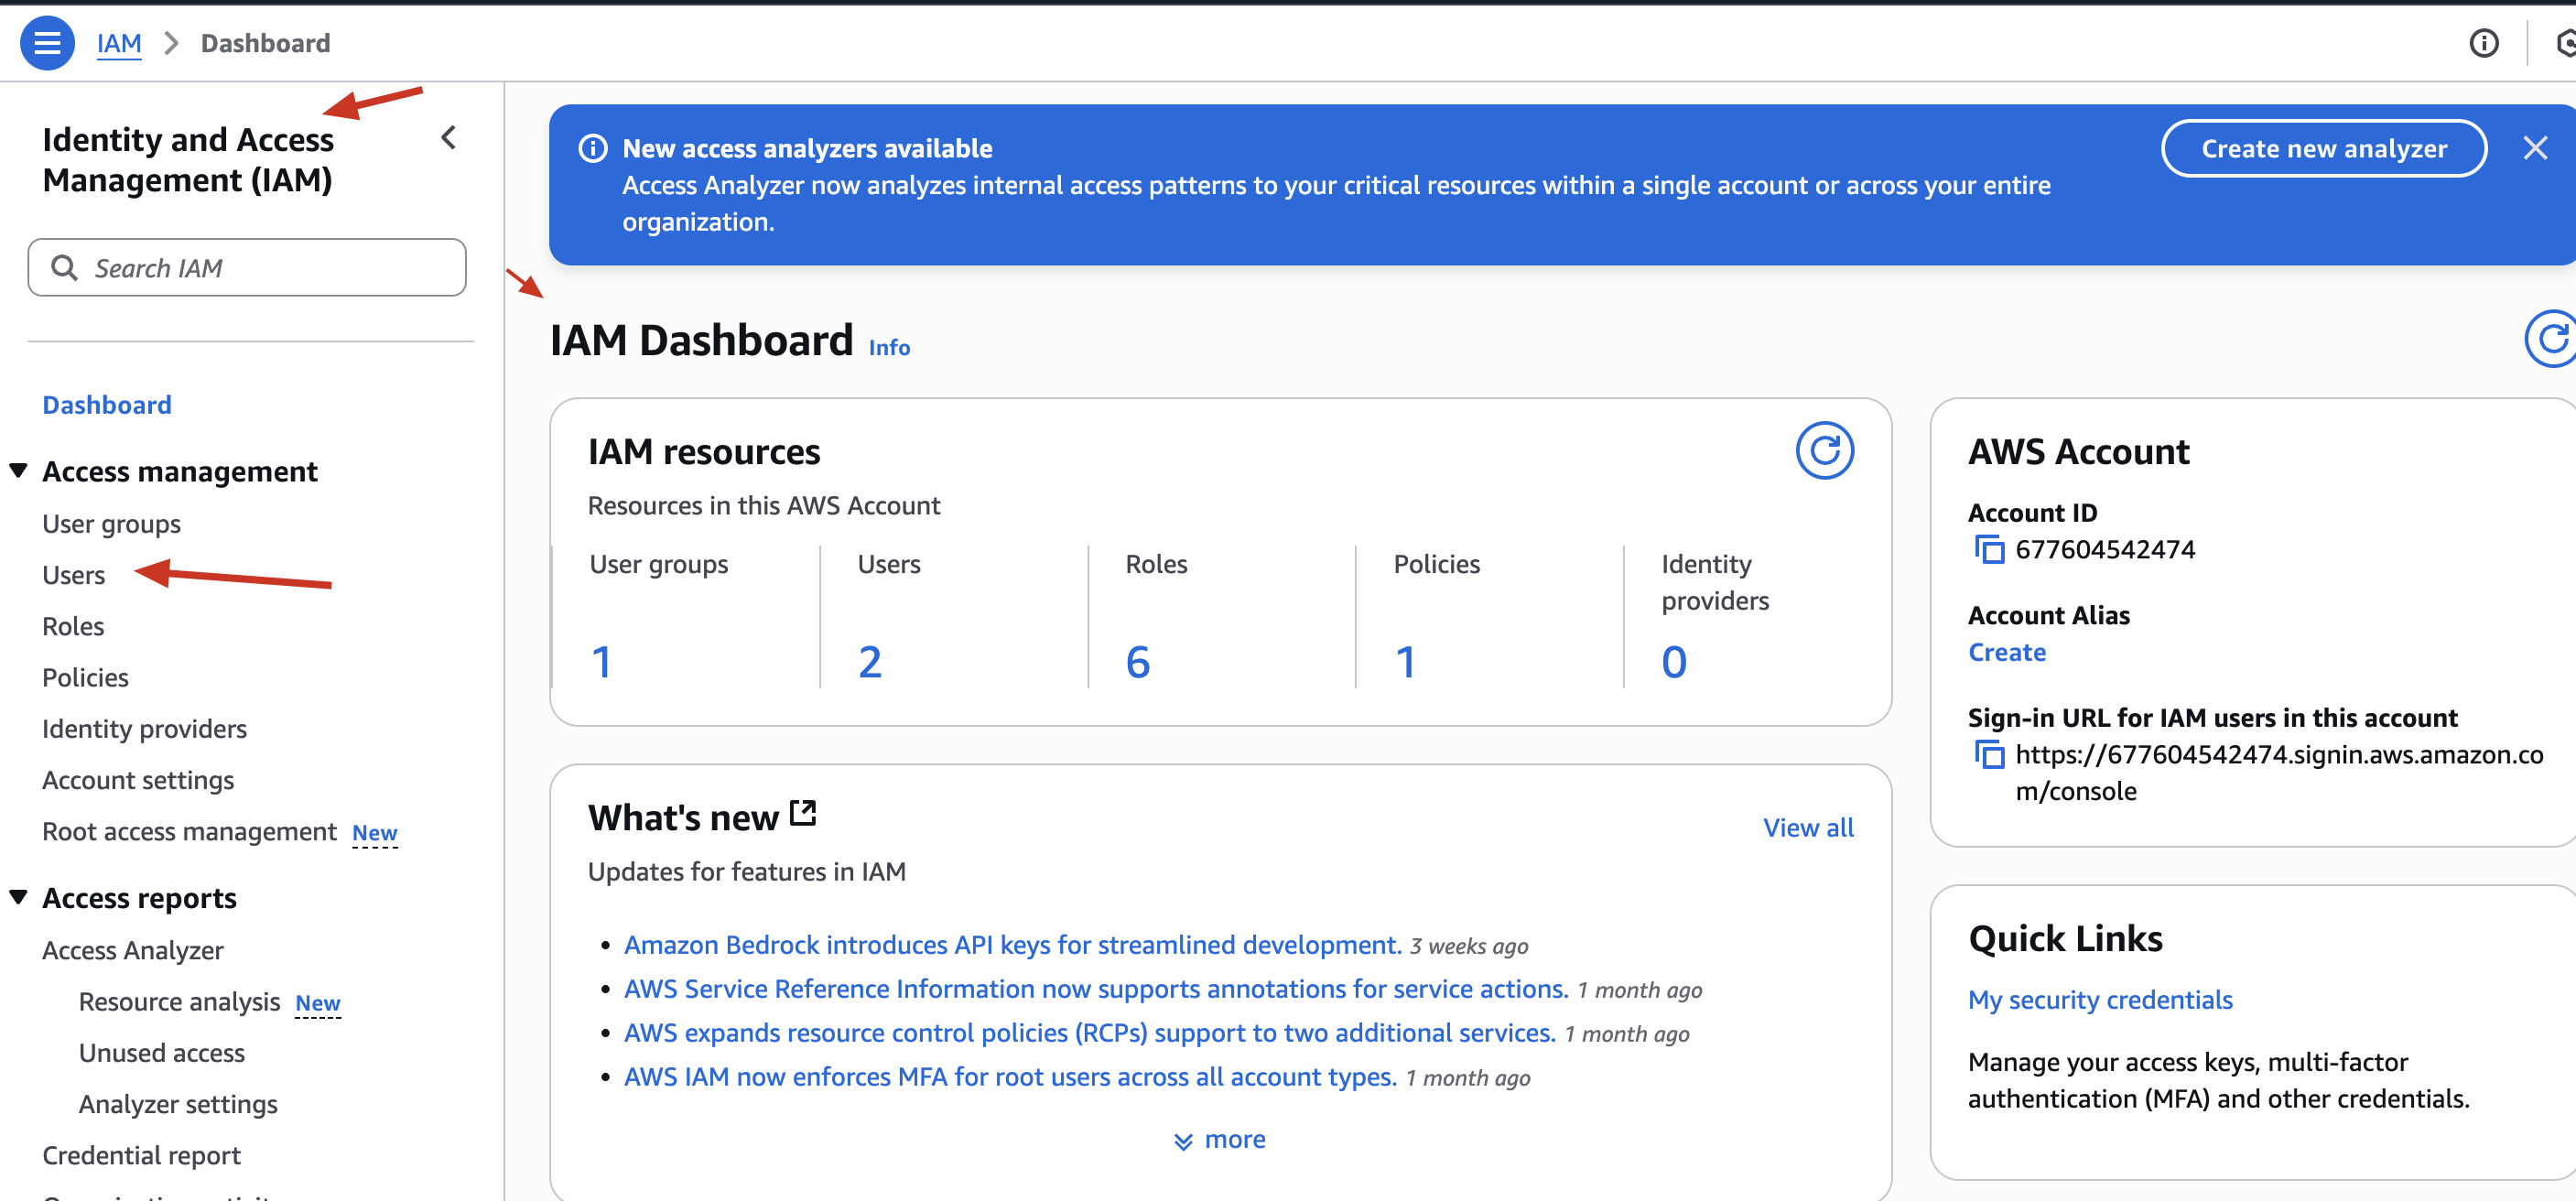Click the User groups count 1

[x=601, y=661]
